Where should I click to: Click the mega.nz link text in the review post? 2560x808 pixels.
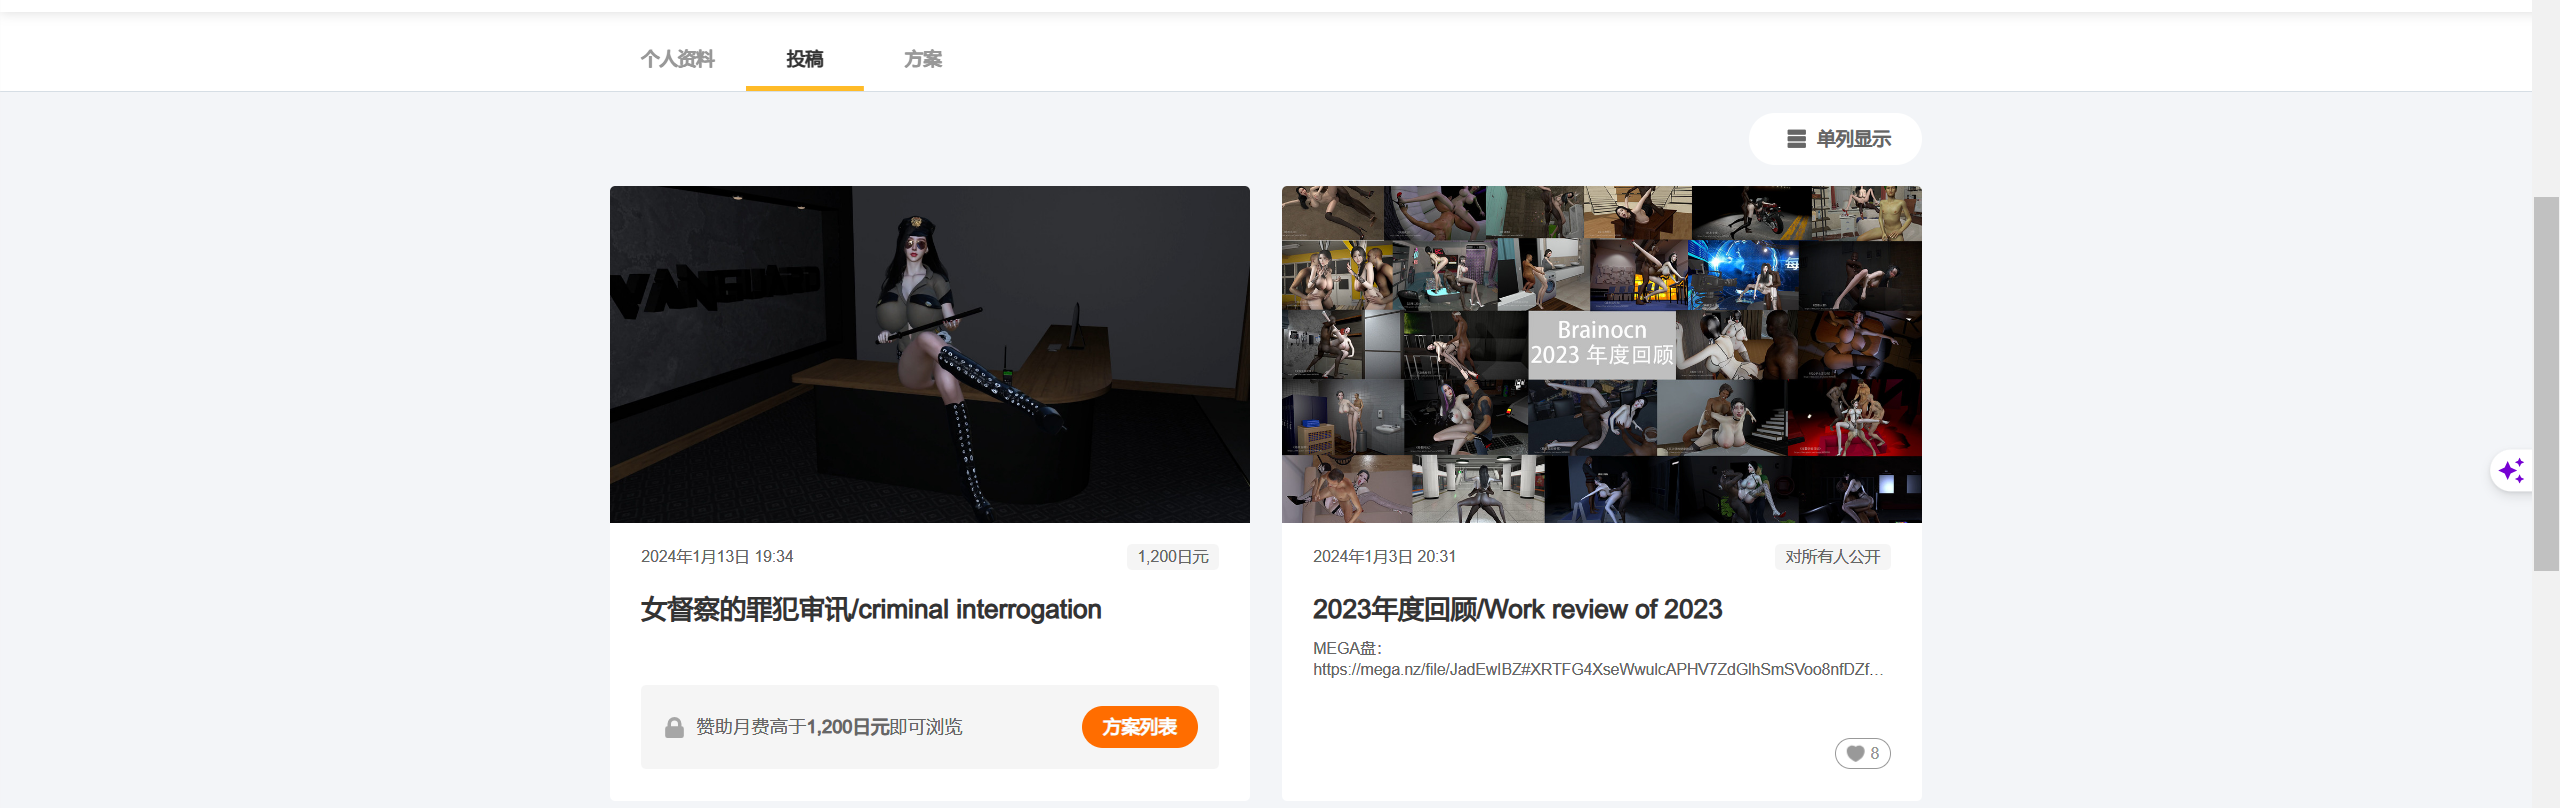click(1598, 669)
